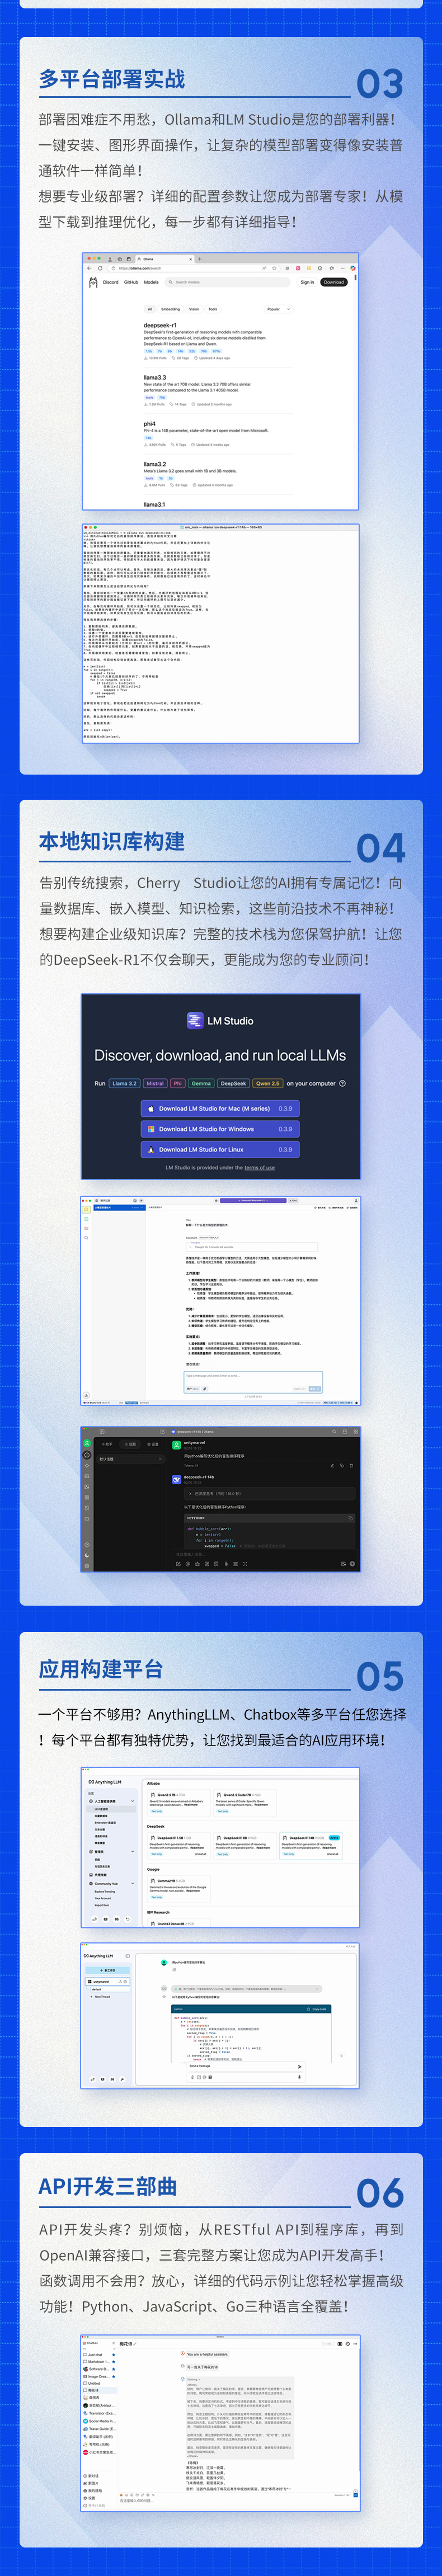This screenshot has width=442, height=2576.
Task: Select the active DeepSeek R1 14B card
Action: point(310,1845)
